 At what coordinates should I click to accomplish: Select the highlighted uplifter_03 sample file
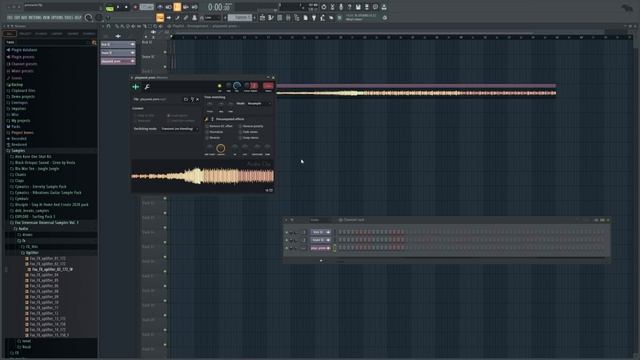tap(52, 270)
